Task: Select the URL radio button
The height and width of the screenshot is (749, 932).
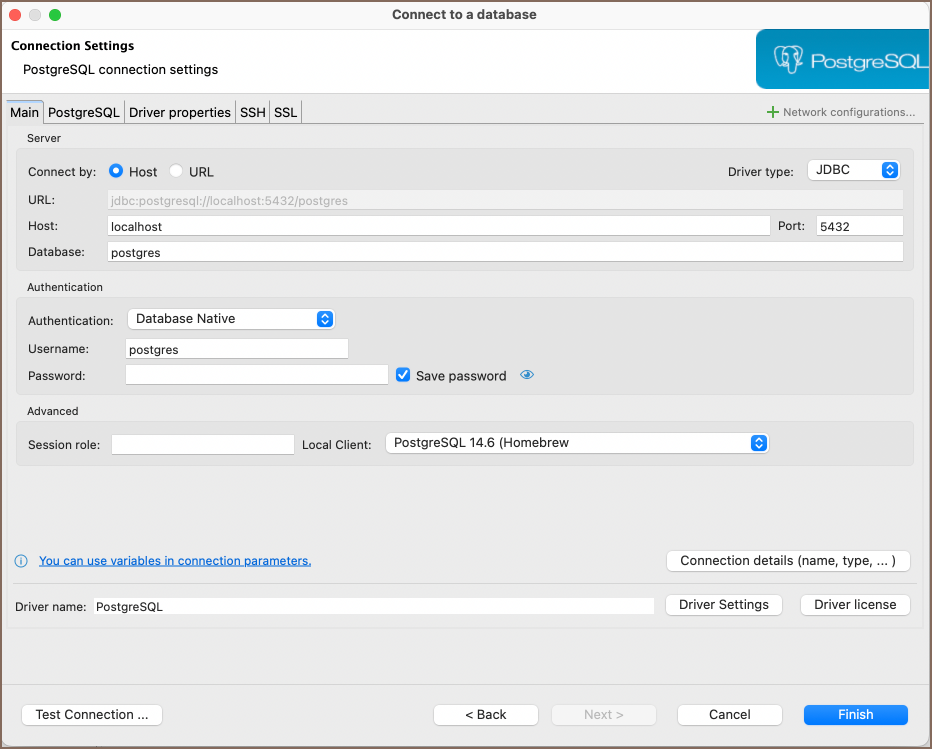Action: click(176, 171)
